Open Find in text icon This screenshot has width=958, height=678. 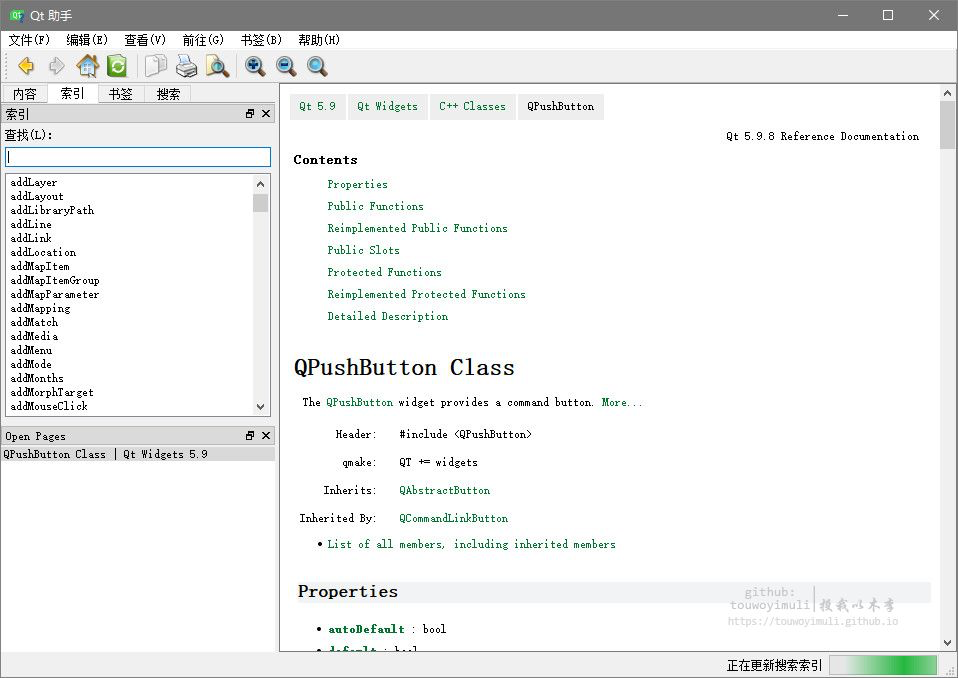[x=217, y=66]
